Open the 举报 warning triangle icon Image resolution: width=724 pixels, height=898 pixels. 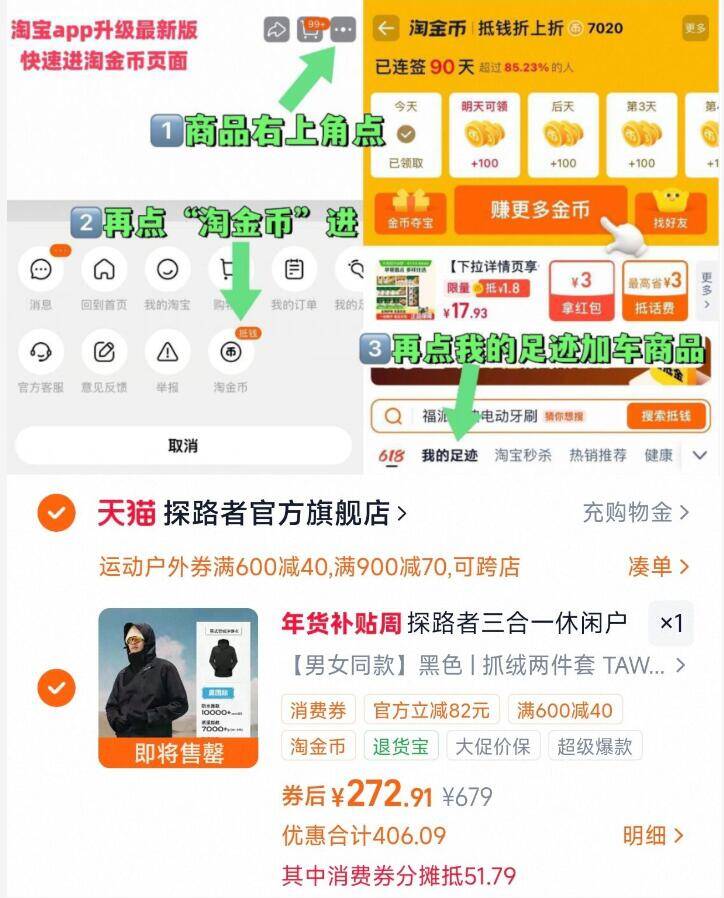(167, 352)
